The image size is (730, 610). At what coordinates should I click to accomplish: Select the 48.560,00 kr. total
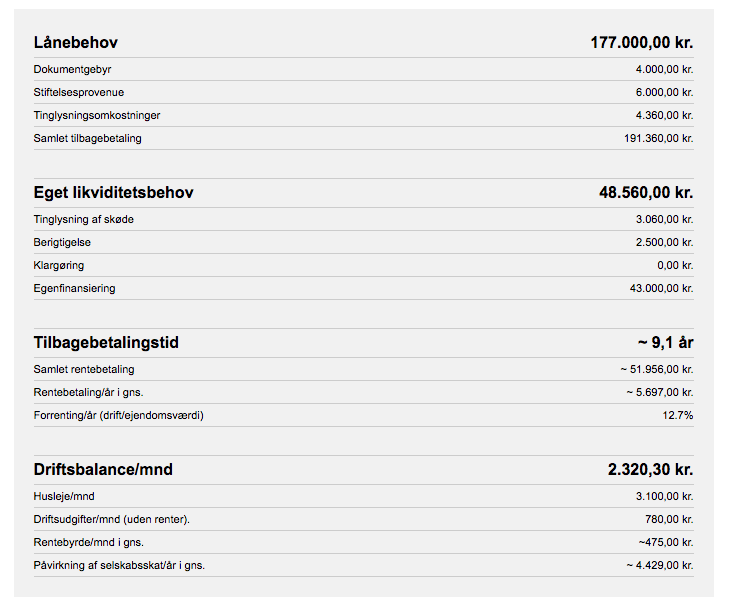tap(646, 192)
